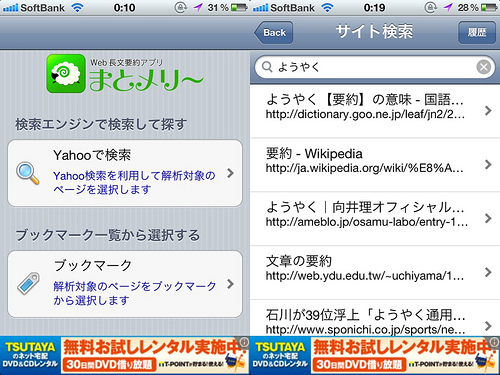
Task: Tap the battery icon in left status bar
Action: click(239, 7)
